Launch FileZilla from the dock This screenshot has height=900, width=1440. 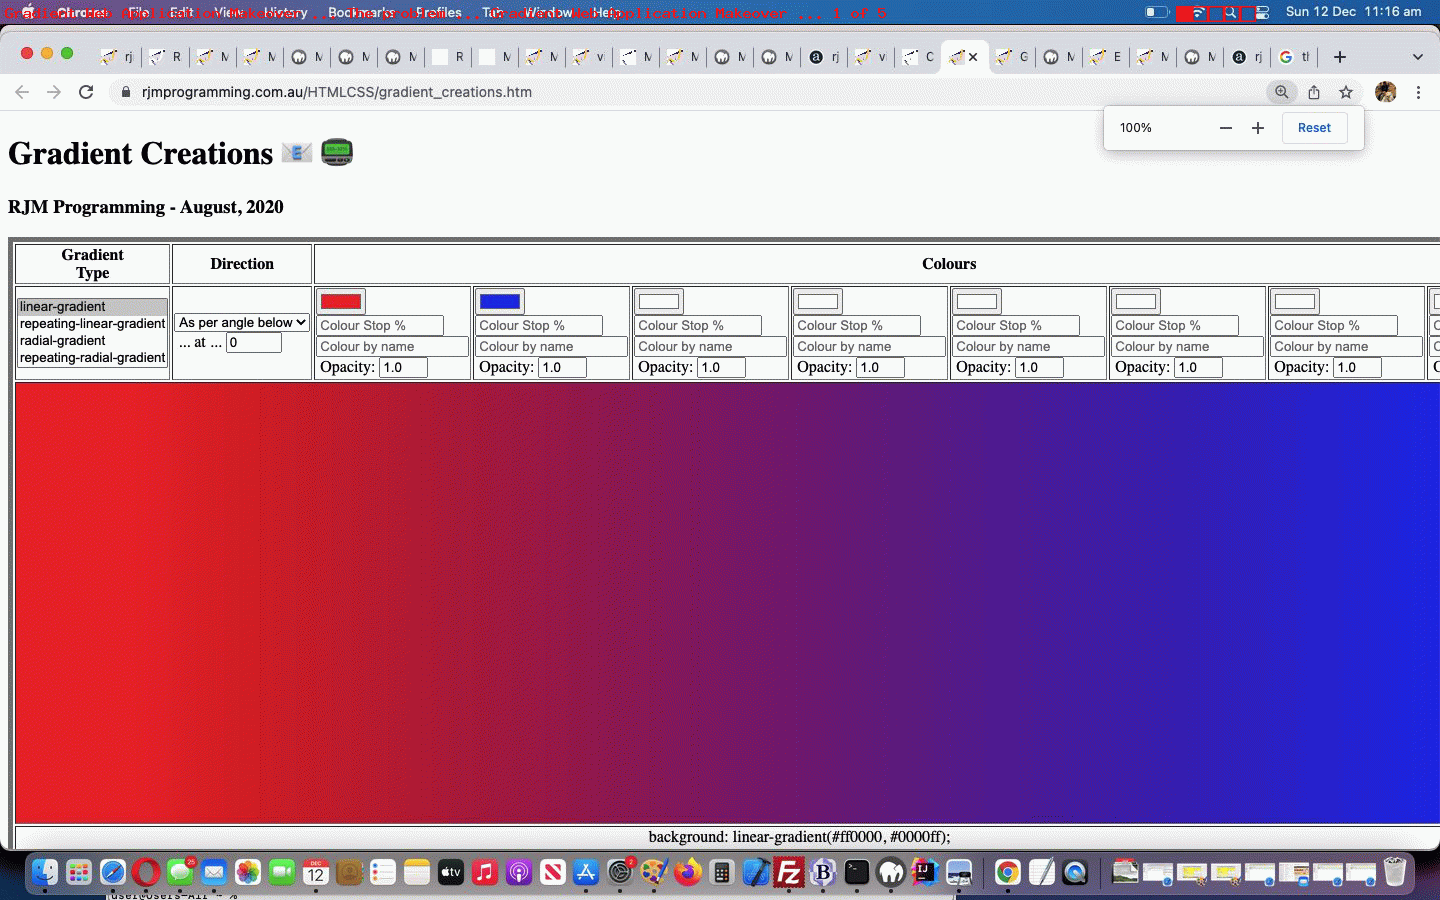789,873
